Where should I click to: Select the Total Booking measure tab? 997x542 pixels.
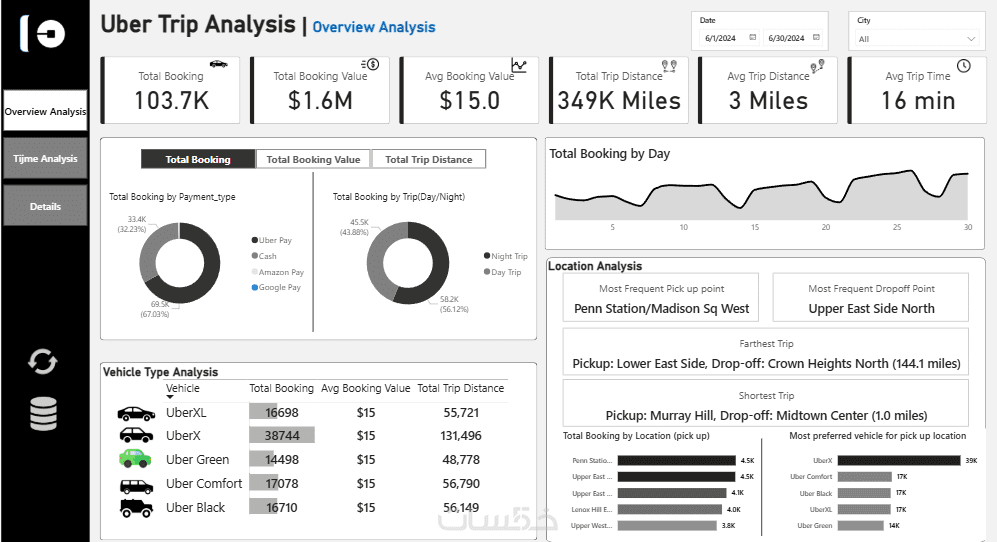pyautogui.click(x=198, y=159)
